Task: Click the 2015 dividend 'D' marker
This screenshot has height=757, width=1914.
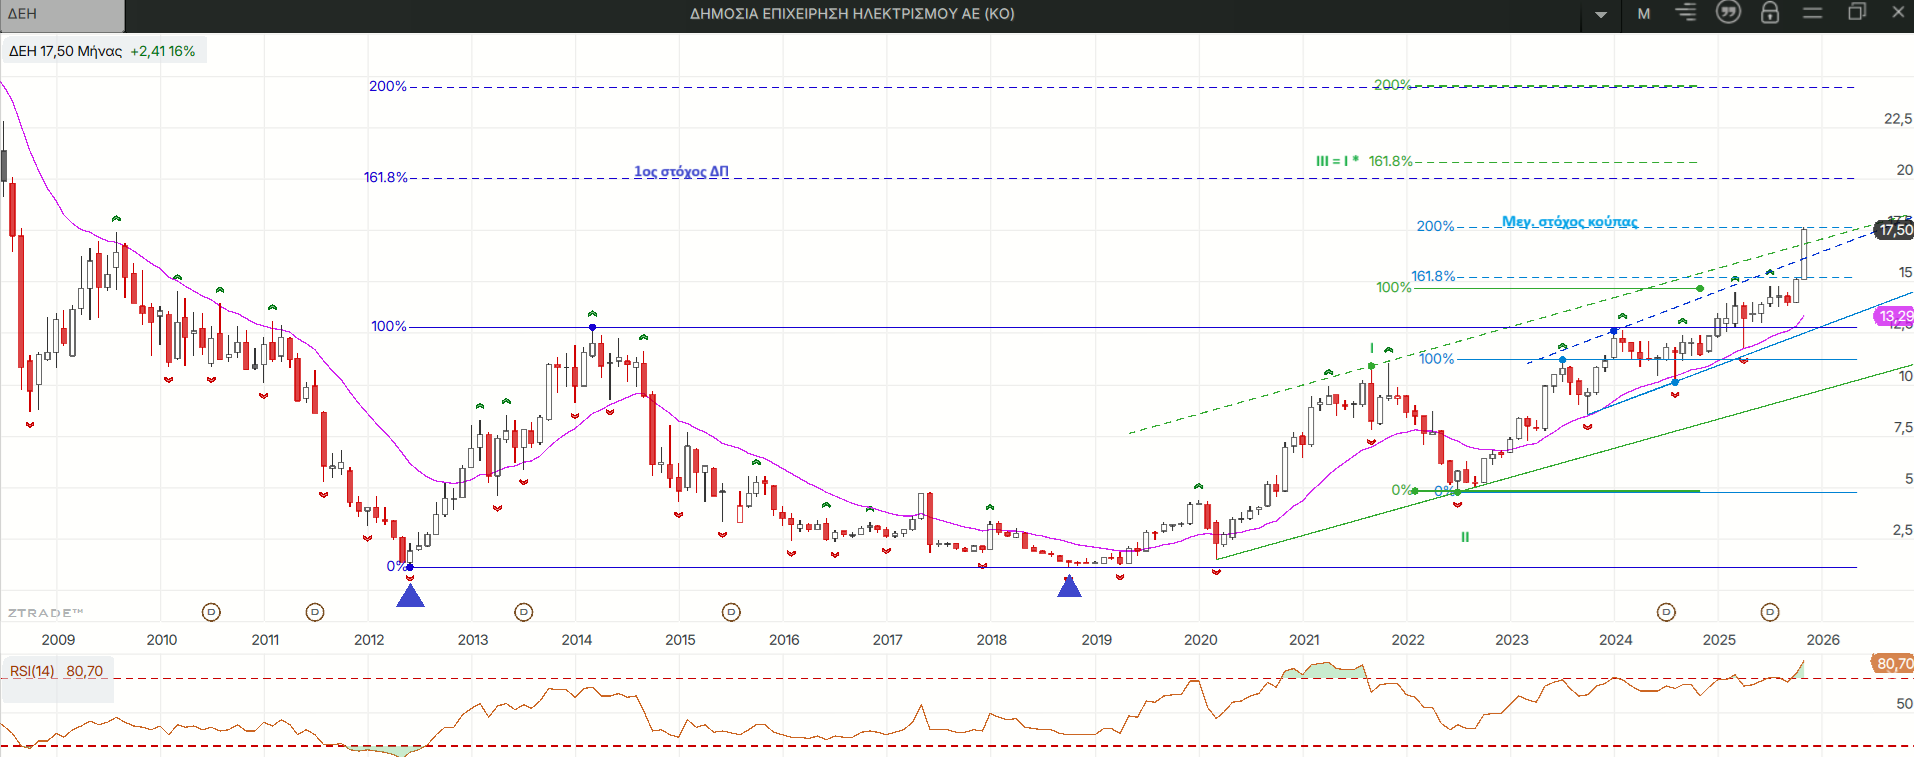Action: tap(732, 612)
